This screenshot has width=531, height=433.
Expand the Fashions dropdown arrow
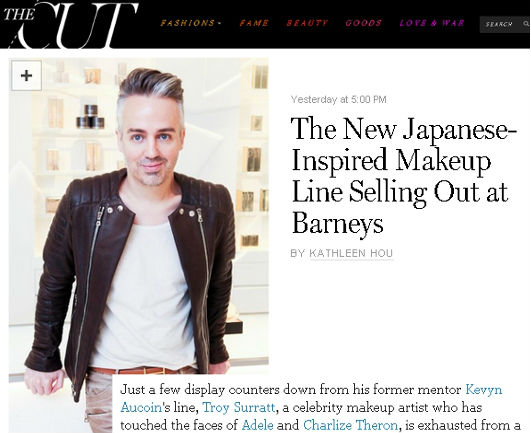(x=219, y=23)
